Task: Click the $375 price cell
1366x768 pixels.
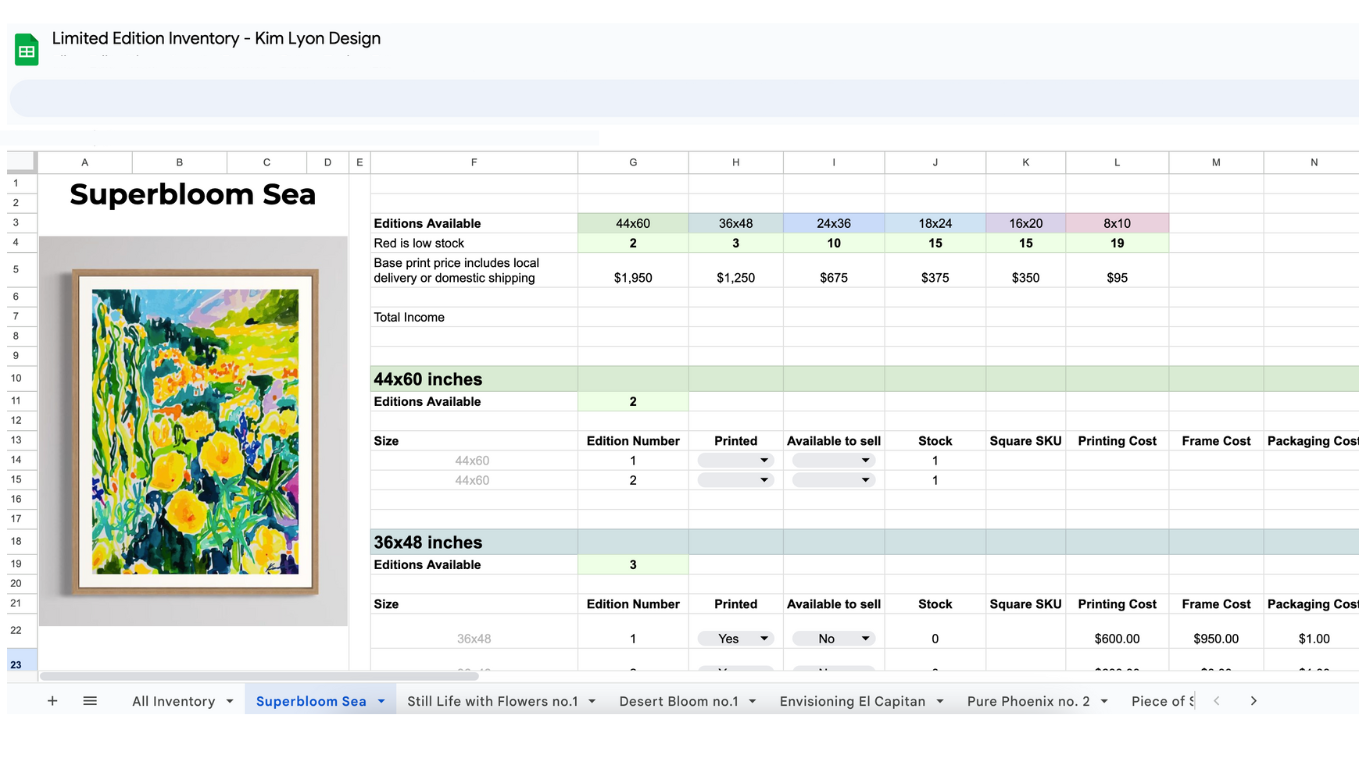Action: [x=935, y=271]
